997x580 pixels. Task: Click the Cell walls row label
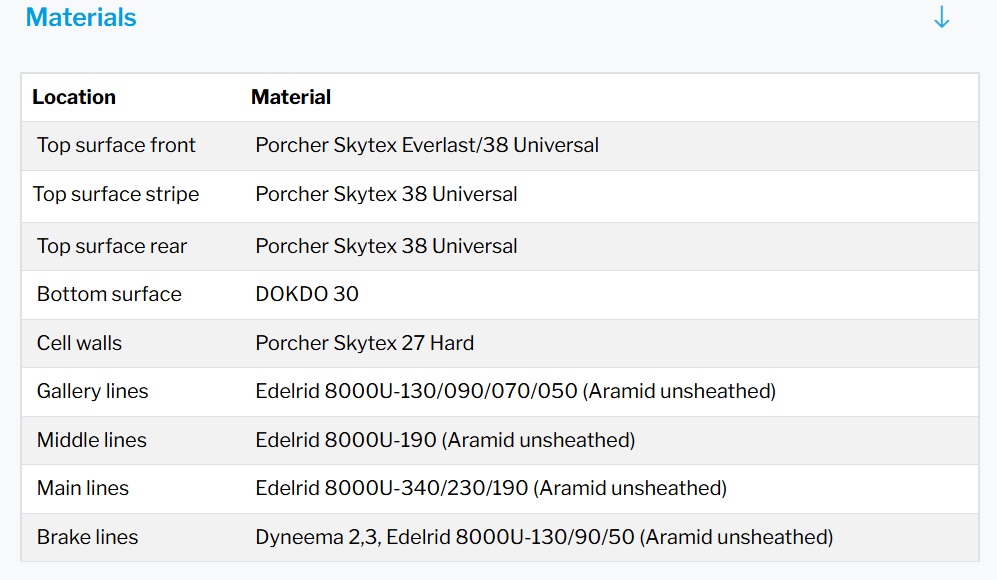point(79,343)
